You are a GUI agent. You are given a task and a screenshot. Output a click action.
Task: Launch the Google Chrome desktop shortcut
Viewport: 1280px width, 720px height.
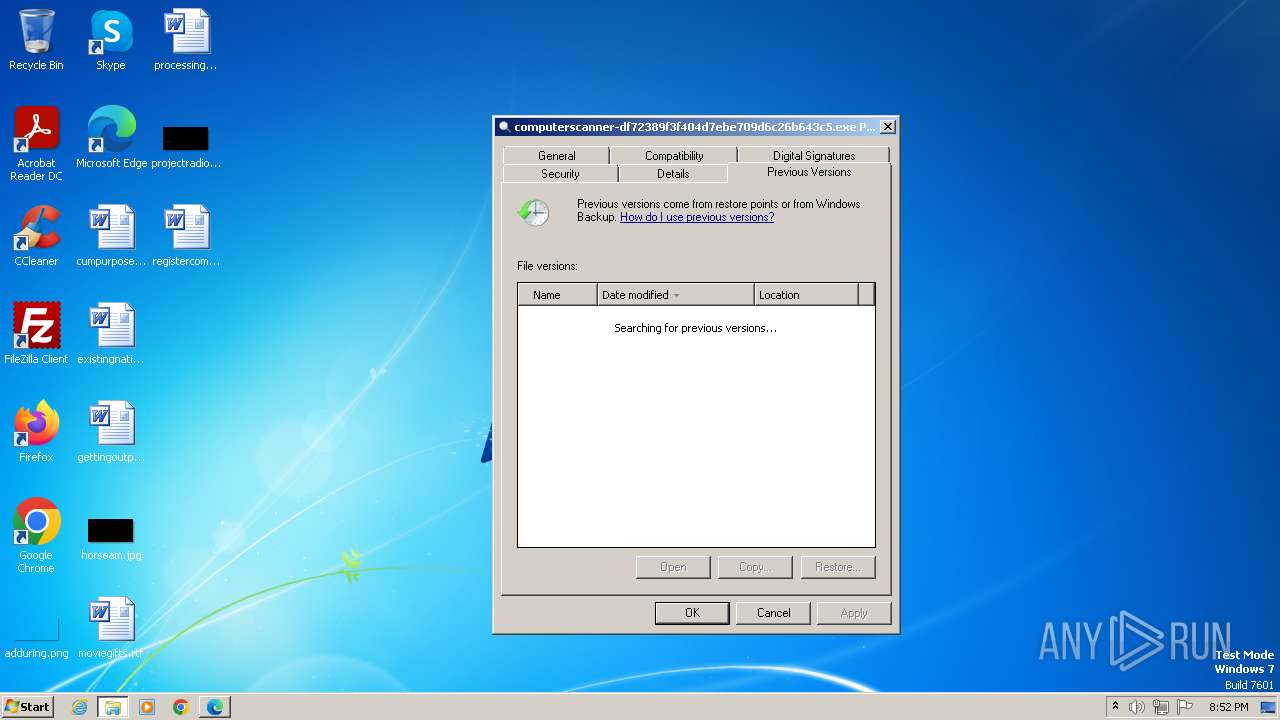coord(36,535)
